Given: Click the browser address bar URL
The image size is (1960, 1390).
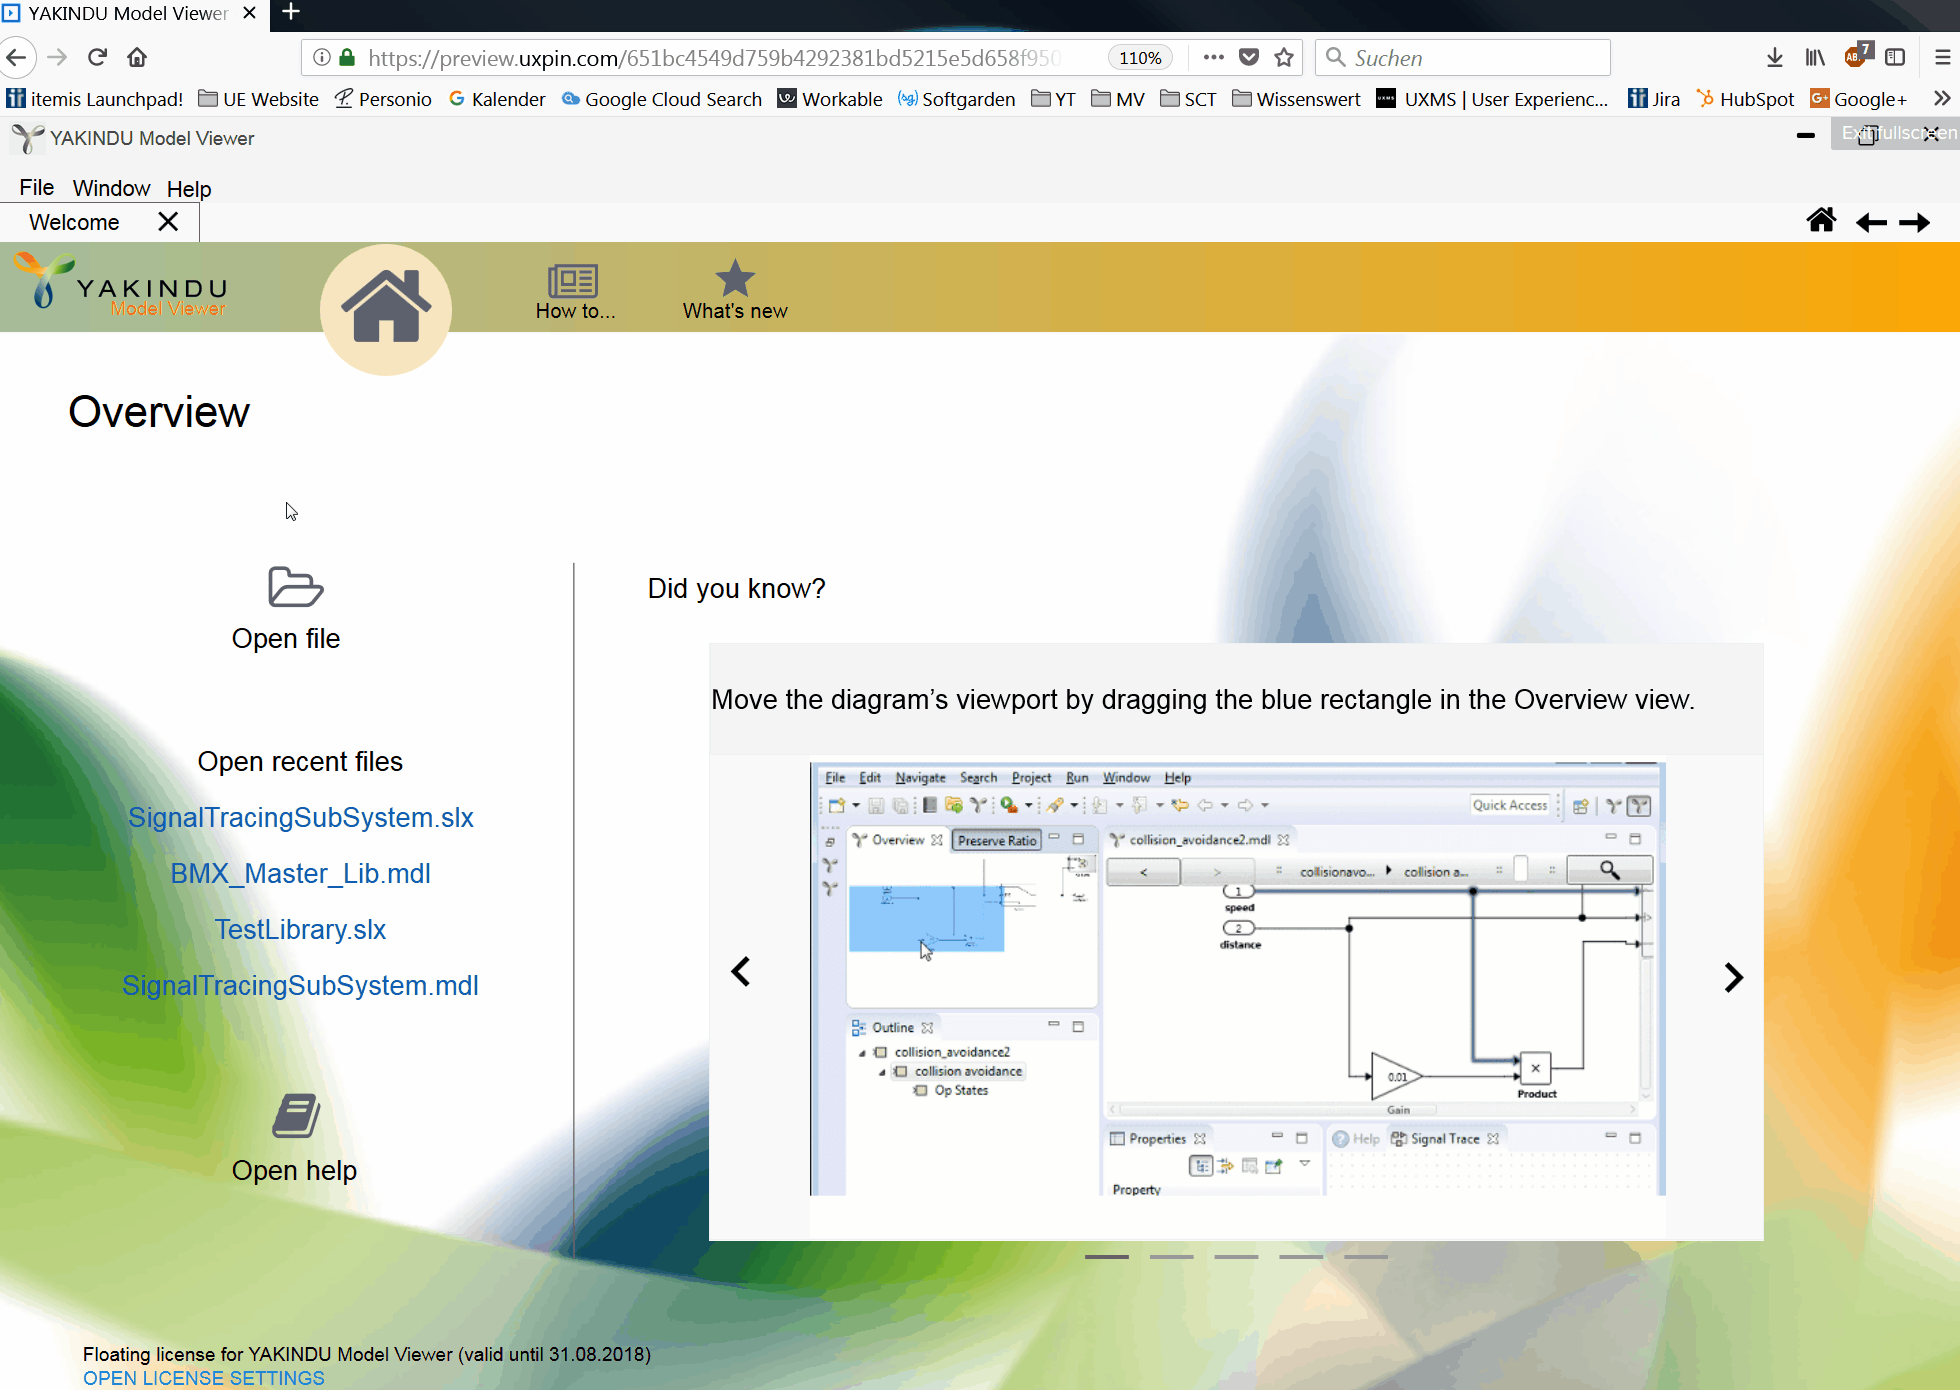Looking at the screenshot, I should pos(714,58).
